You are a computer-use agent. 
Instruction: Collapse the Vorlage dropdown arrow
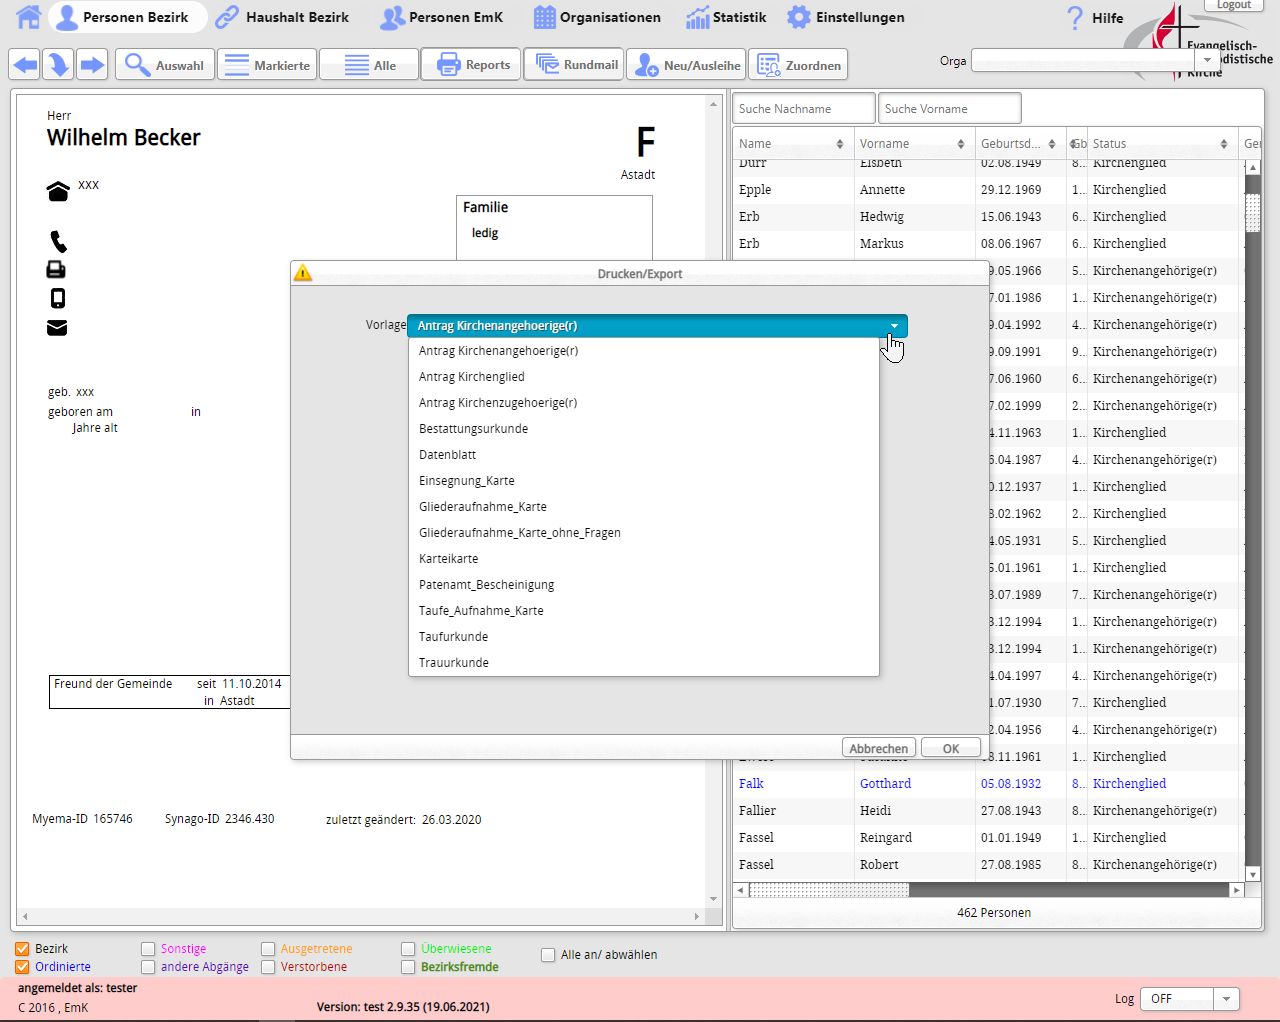pyautogui.click(x=894, y=326)
